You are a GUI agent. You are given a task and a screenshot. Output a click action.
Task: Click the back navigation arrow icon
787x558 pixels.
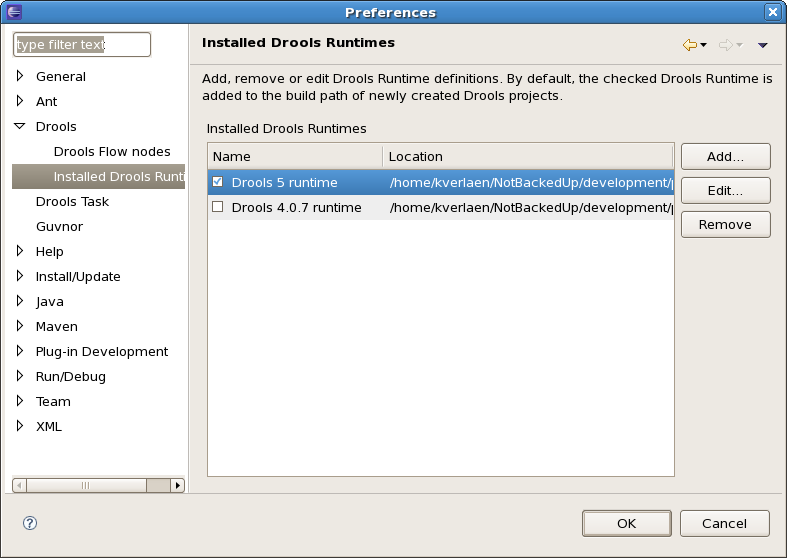[689, 45]
